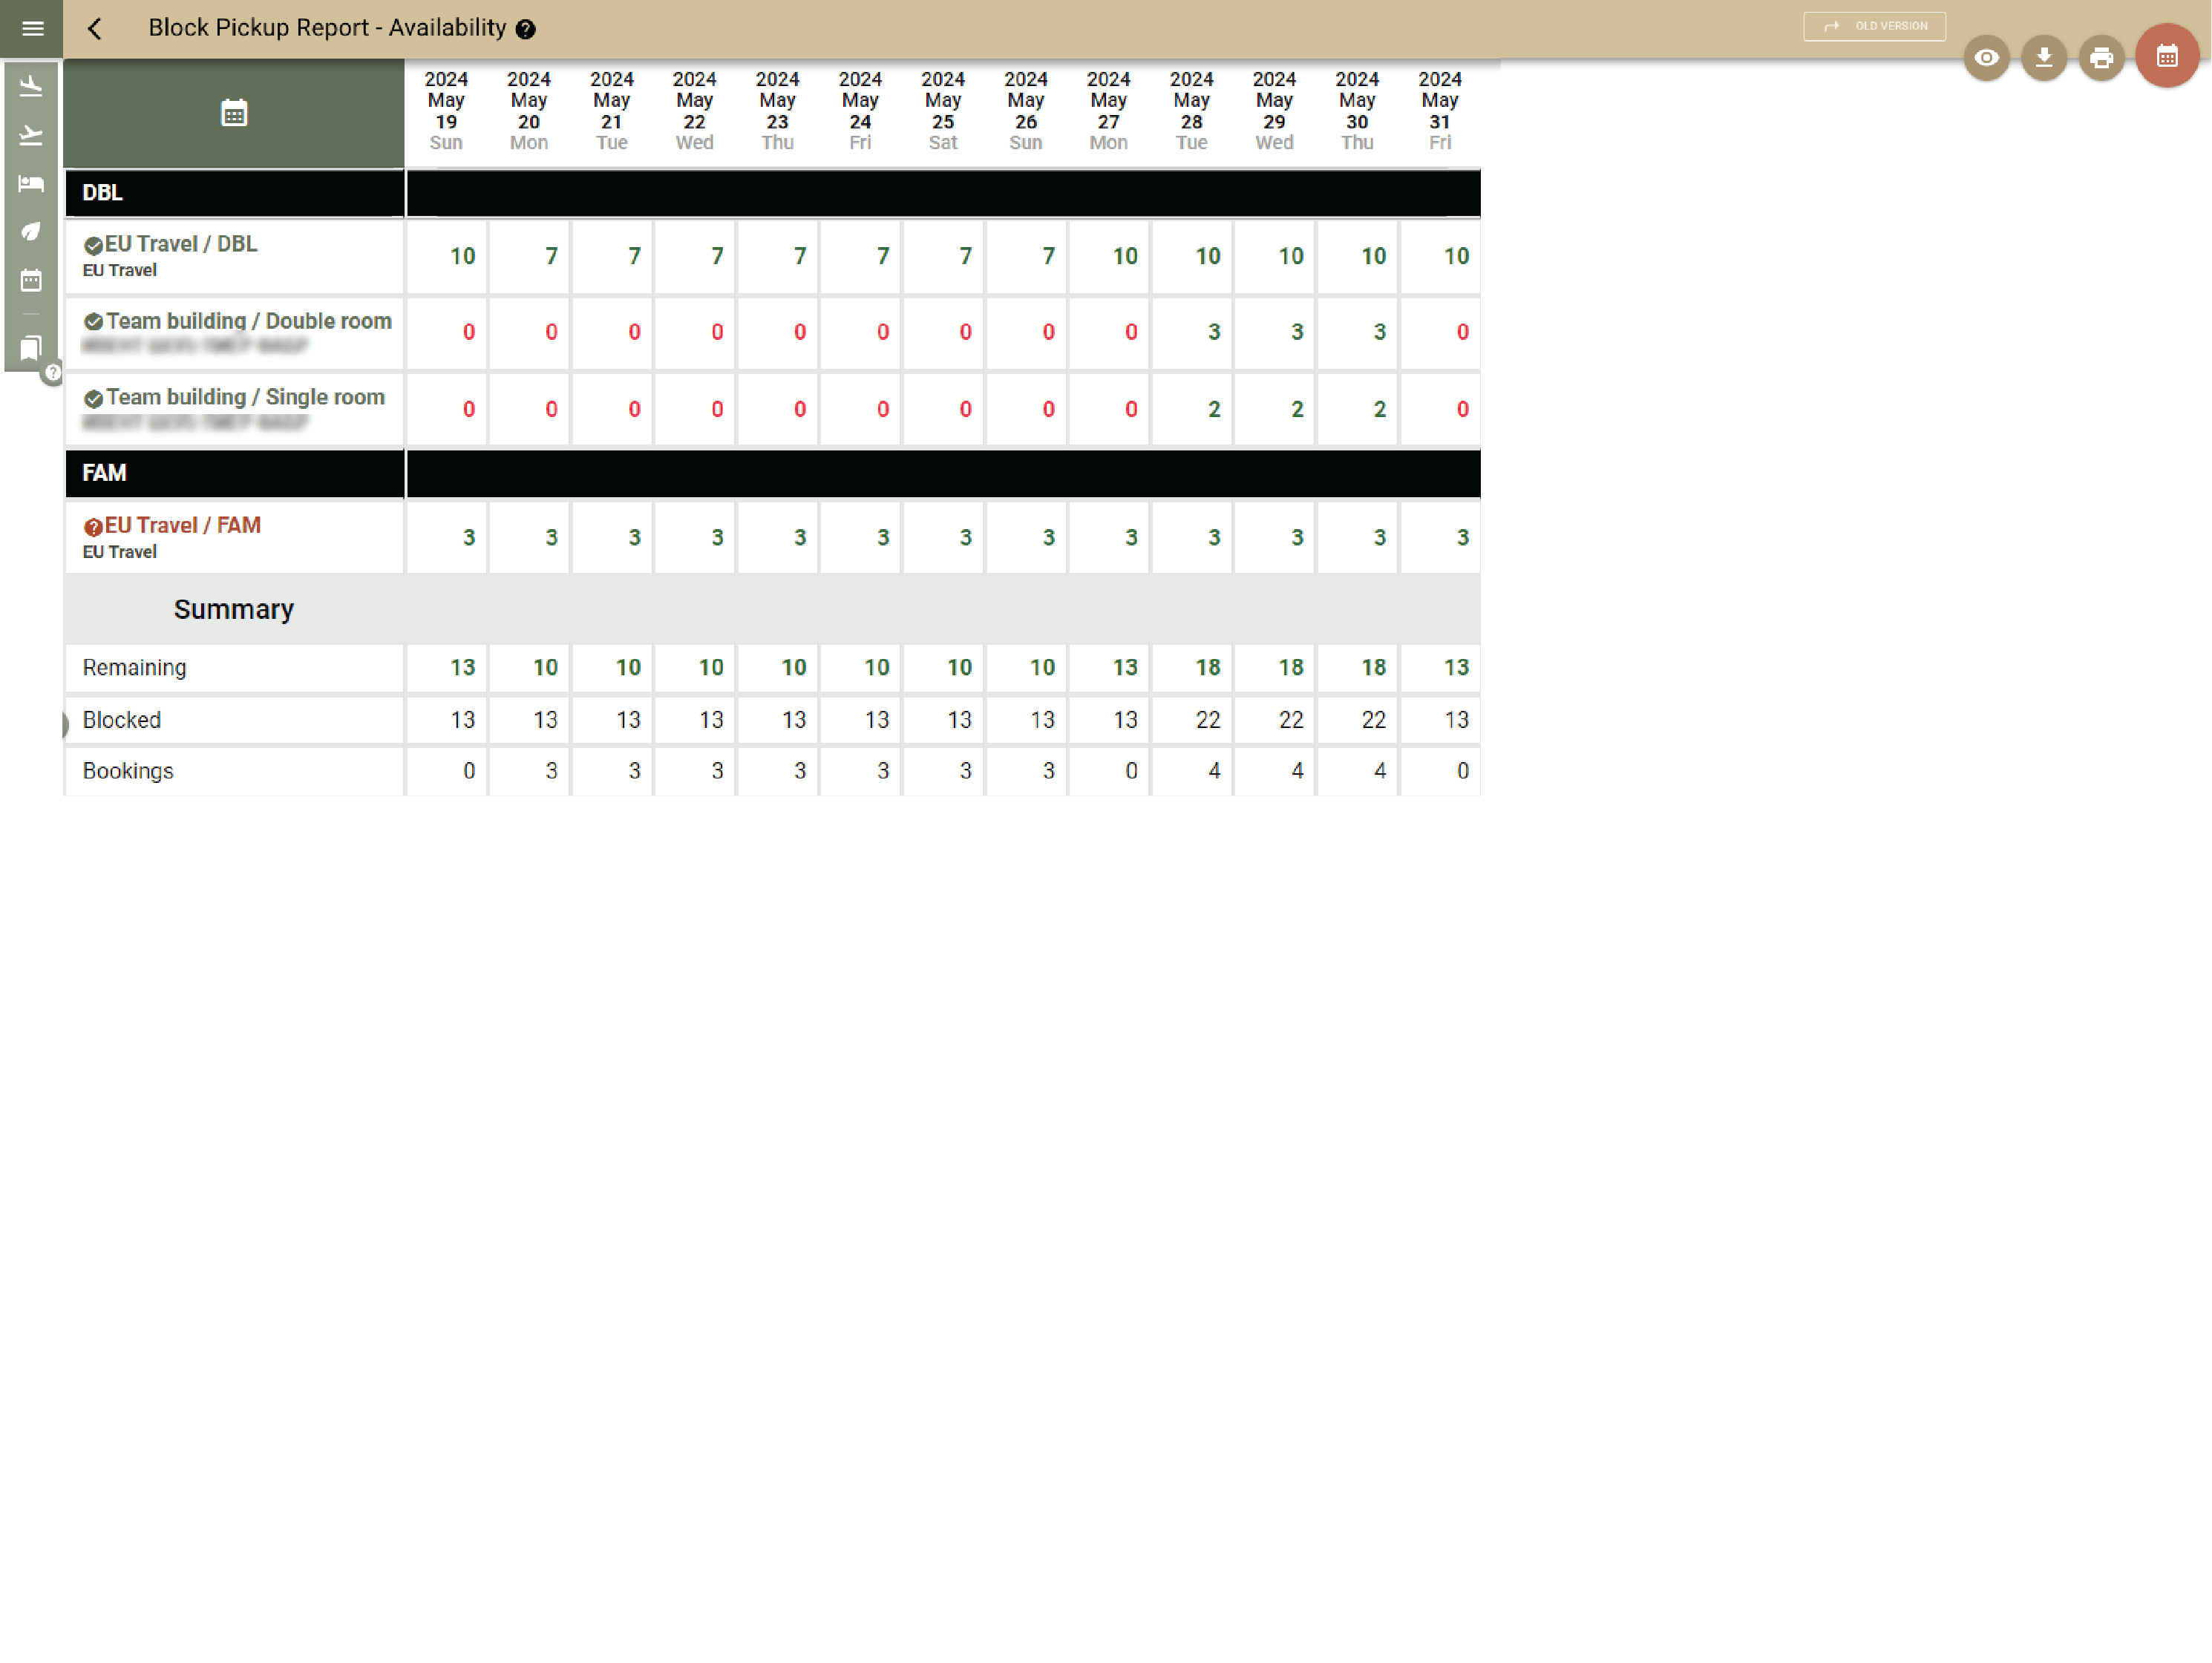Image resolution: width=2212 pixels, height=1663 pixels.
Task: Click the arrivals plane sidebar icon
Action: [x=31, y=86]
